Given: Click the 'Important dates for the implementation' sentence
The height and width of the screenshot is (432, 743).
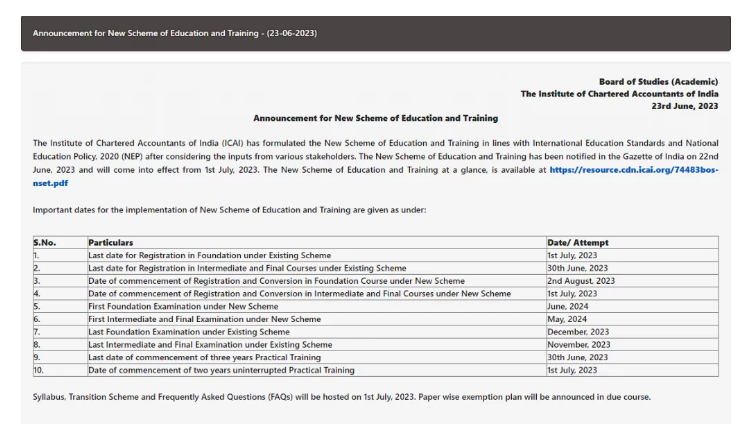Looking at the screenshot, I should tap(229, 210).
